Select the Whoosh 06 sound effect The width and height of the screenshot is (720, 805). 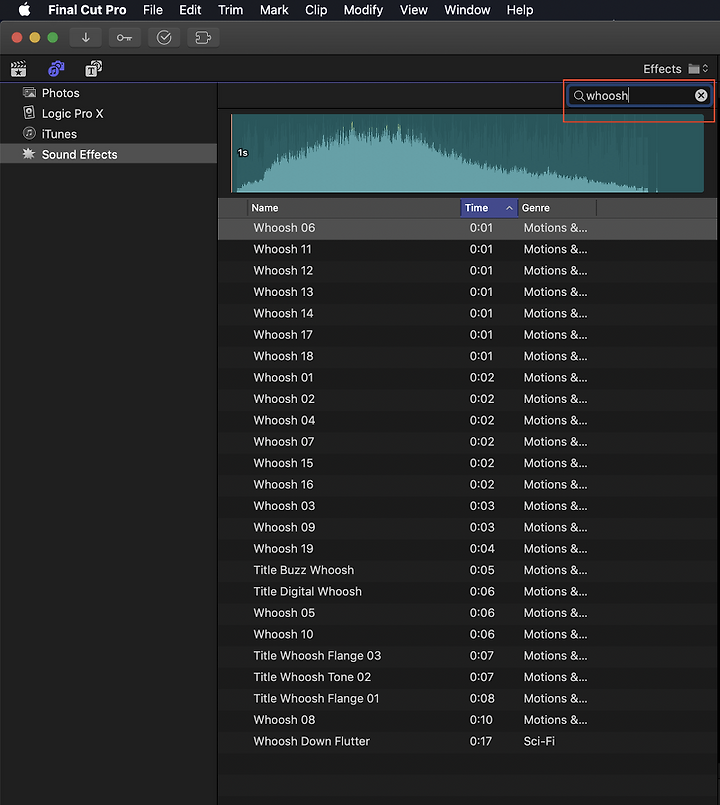(x=467, y=228)
